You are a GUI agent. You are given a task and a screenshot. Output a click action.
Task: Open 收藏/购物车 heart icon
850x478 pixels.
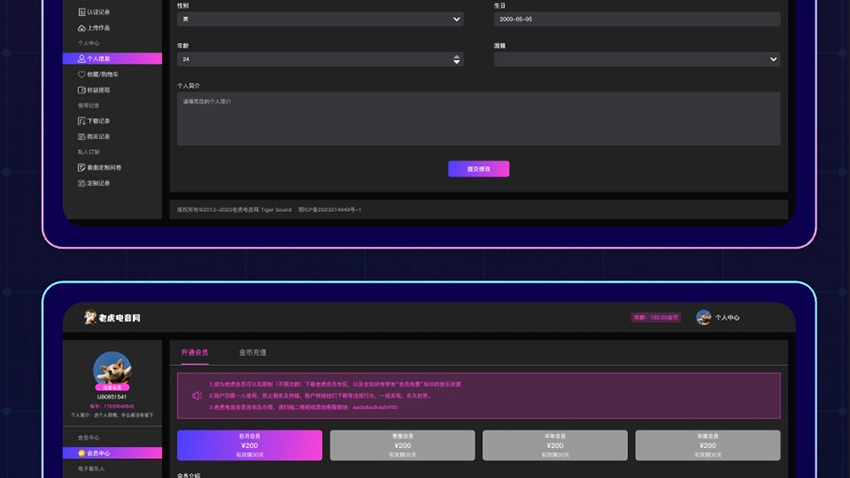click(x=82, y=74)
